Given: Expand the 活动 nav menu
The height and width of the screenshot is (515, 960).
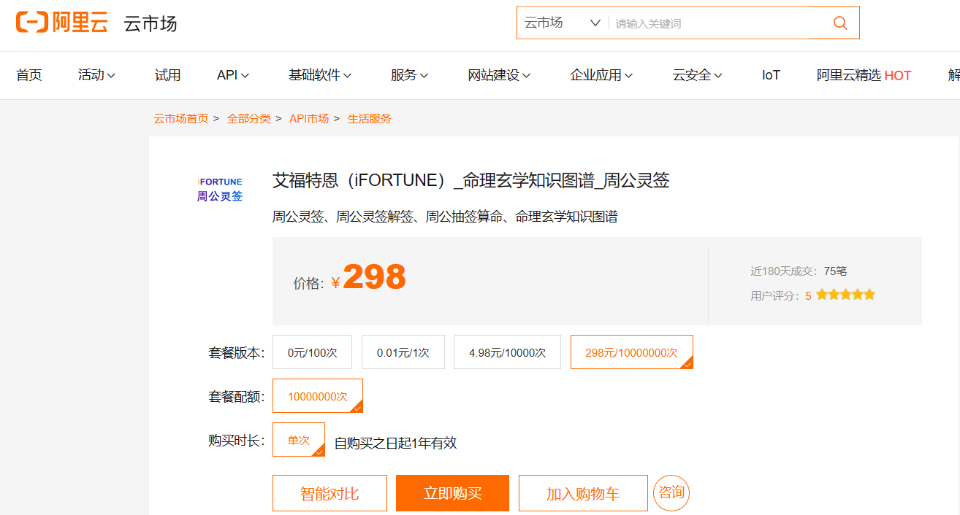Looking at the screenshot, I should [96, 75].
